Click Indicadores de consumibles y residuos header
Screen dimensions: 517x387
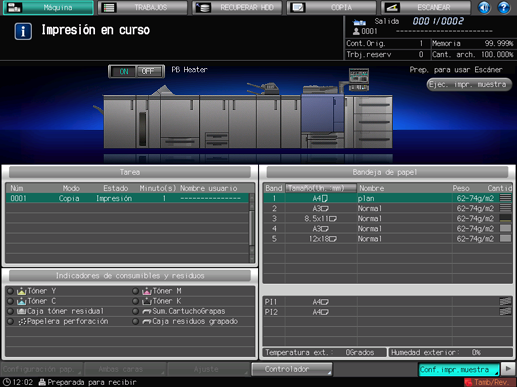click(130, 276)
